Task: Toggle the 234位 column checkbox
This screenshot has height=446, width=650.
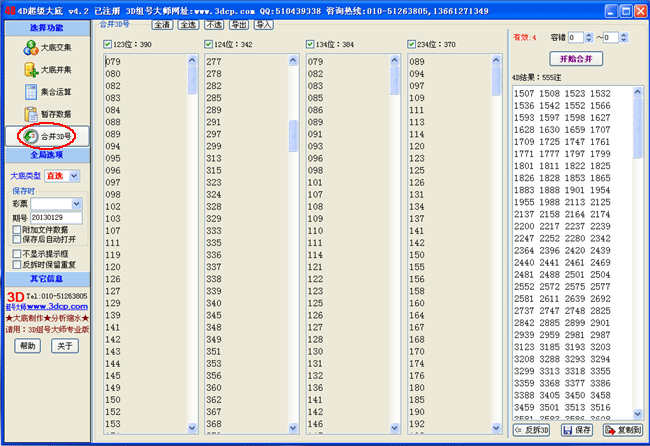Action: [x=413, y=44]
